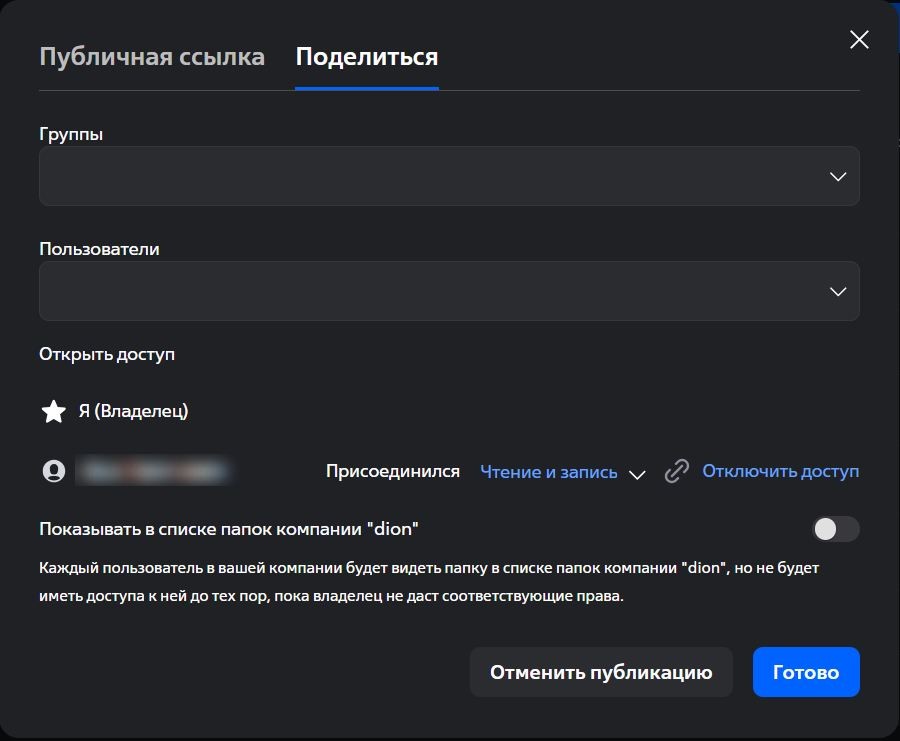Image resolution: width=900 pixels, height=741 pixels.
Task: Click the Присоединился status label
Action: 393,471
